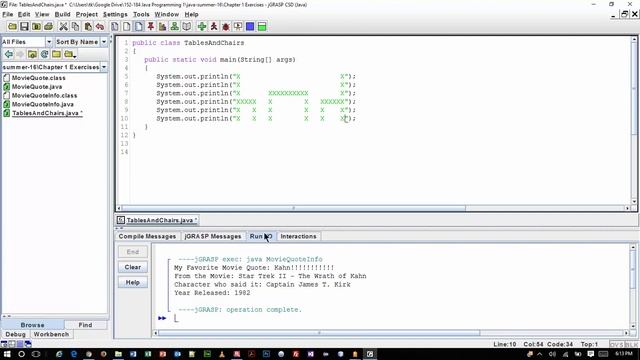Open the folder icon with dropdown arrow
This screenshot has height=360, width=640.
click(x=70, y=54)
